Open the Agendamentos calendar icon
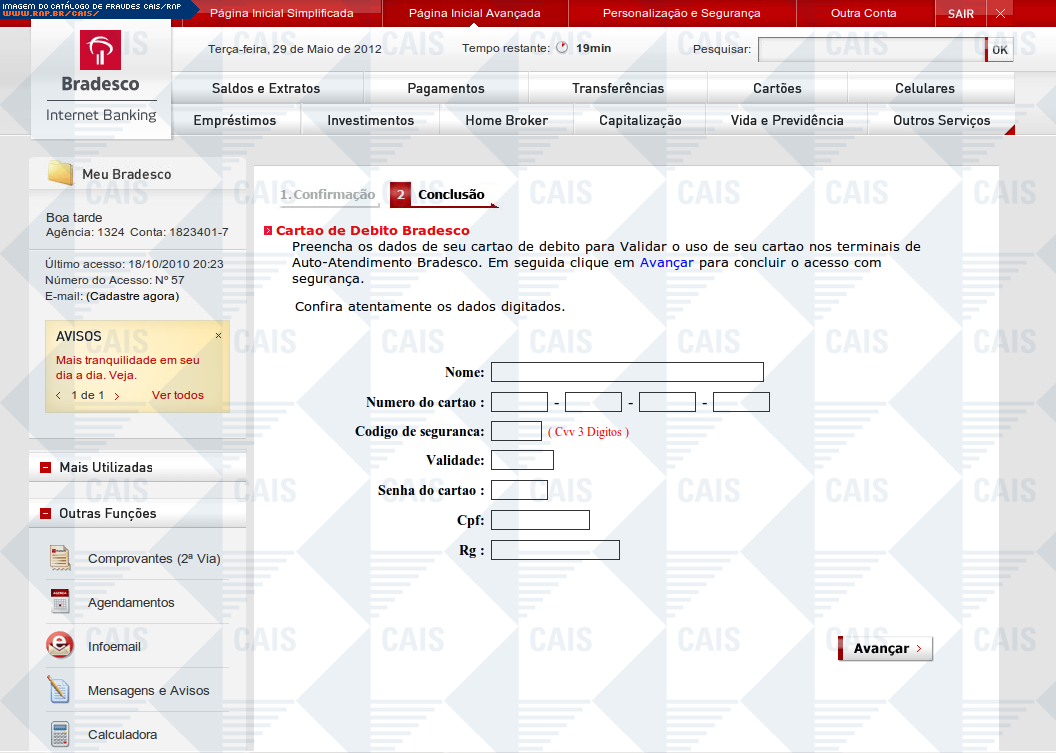 (x=60, y=602)
